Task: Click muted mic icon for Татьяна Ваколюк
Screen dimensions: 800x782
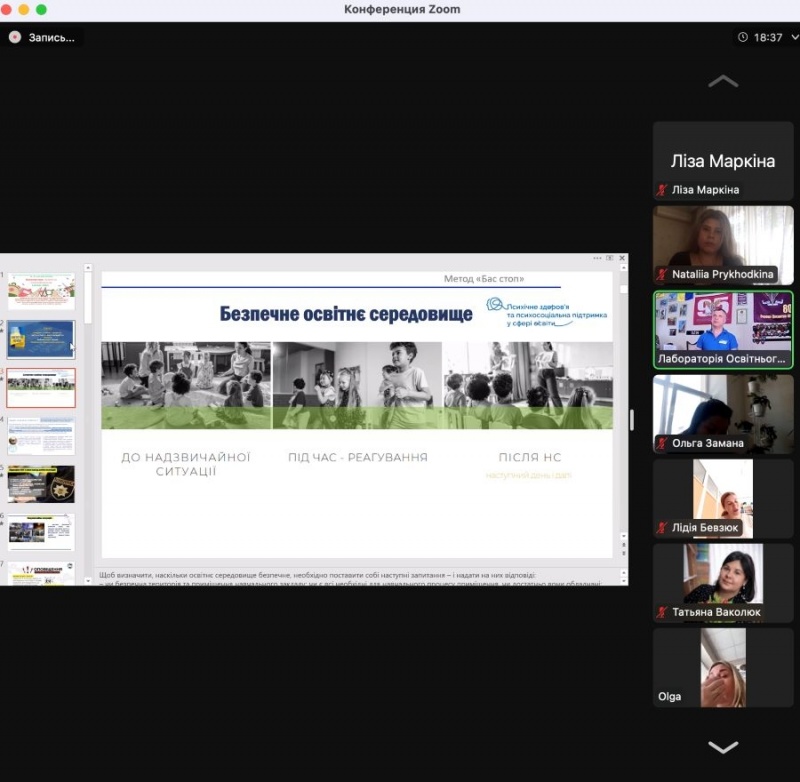Action: pos(661,612)
